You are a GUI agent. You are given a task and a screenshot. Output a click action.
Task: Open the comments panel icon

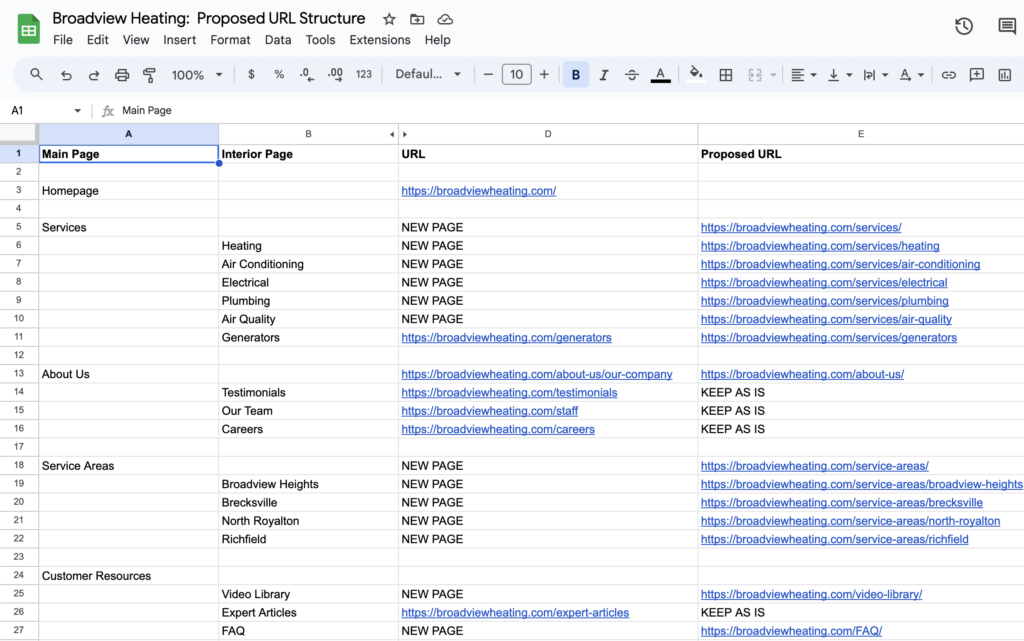[x=1007, y=26]
